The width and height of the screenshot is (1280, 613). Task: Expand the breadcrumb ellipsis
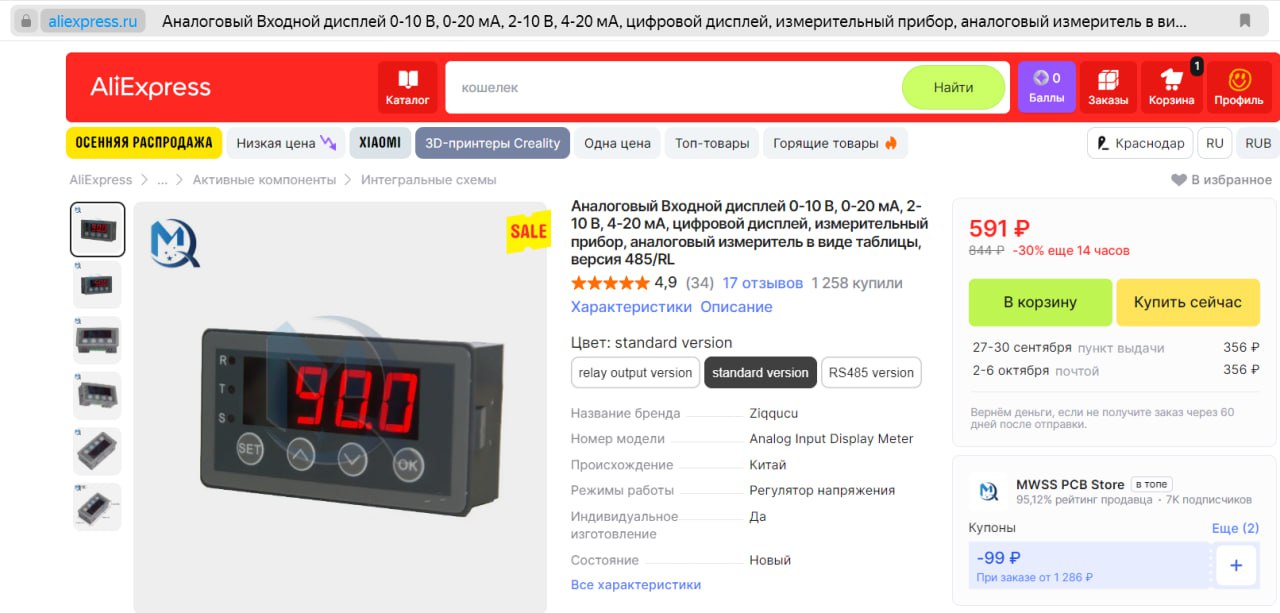[162, 180]
